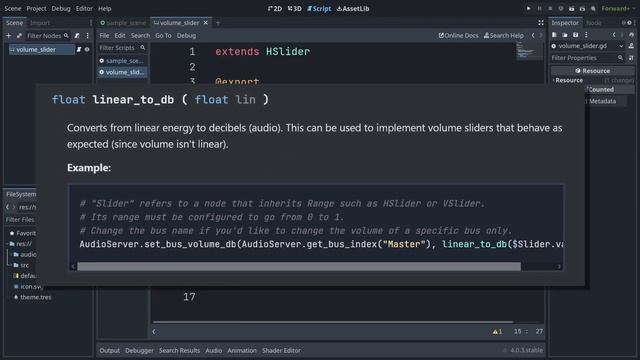Switch to the Import dock tab
Viewport: 640px width, 360px height.
pos(40,23)
